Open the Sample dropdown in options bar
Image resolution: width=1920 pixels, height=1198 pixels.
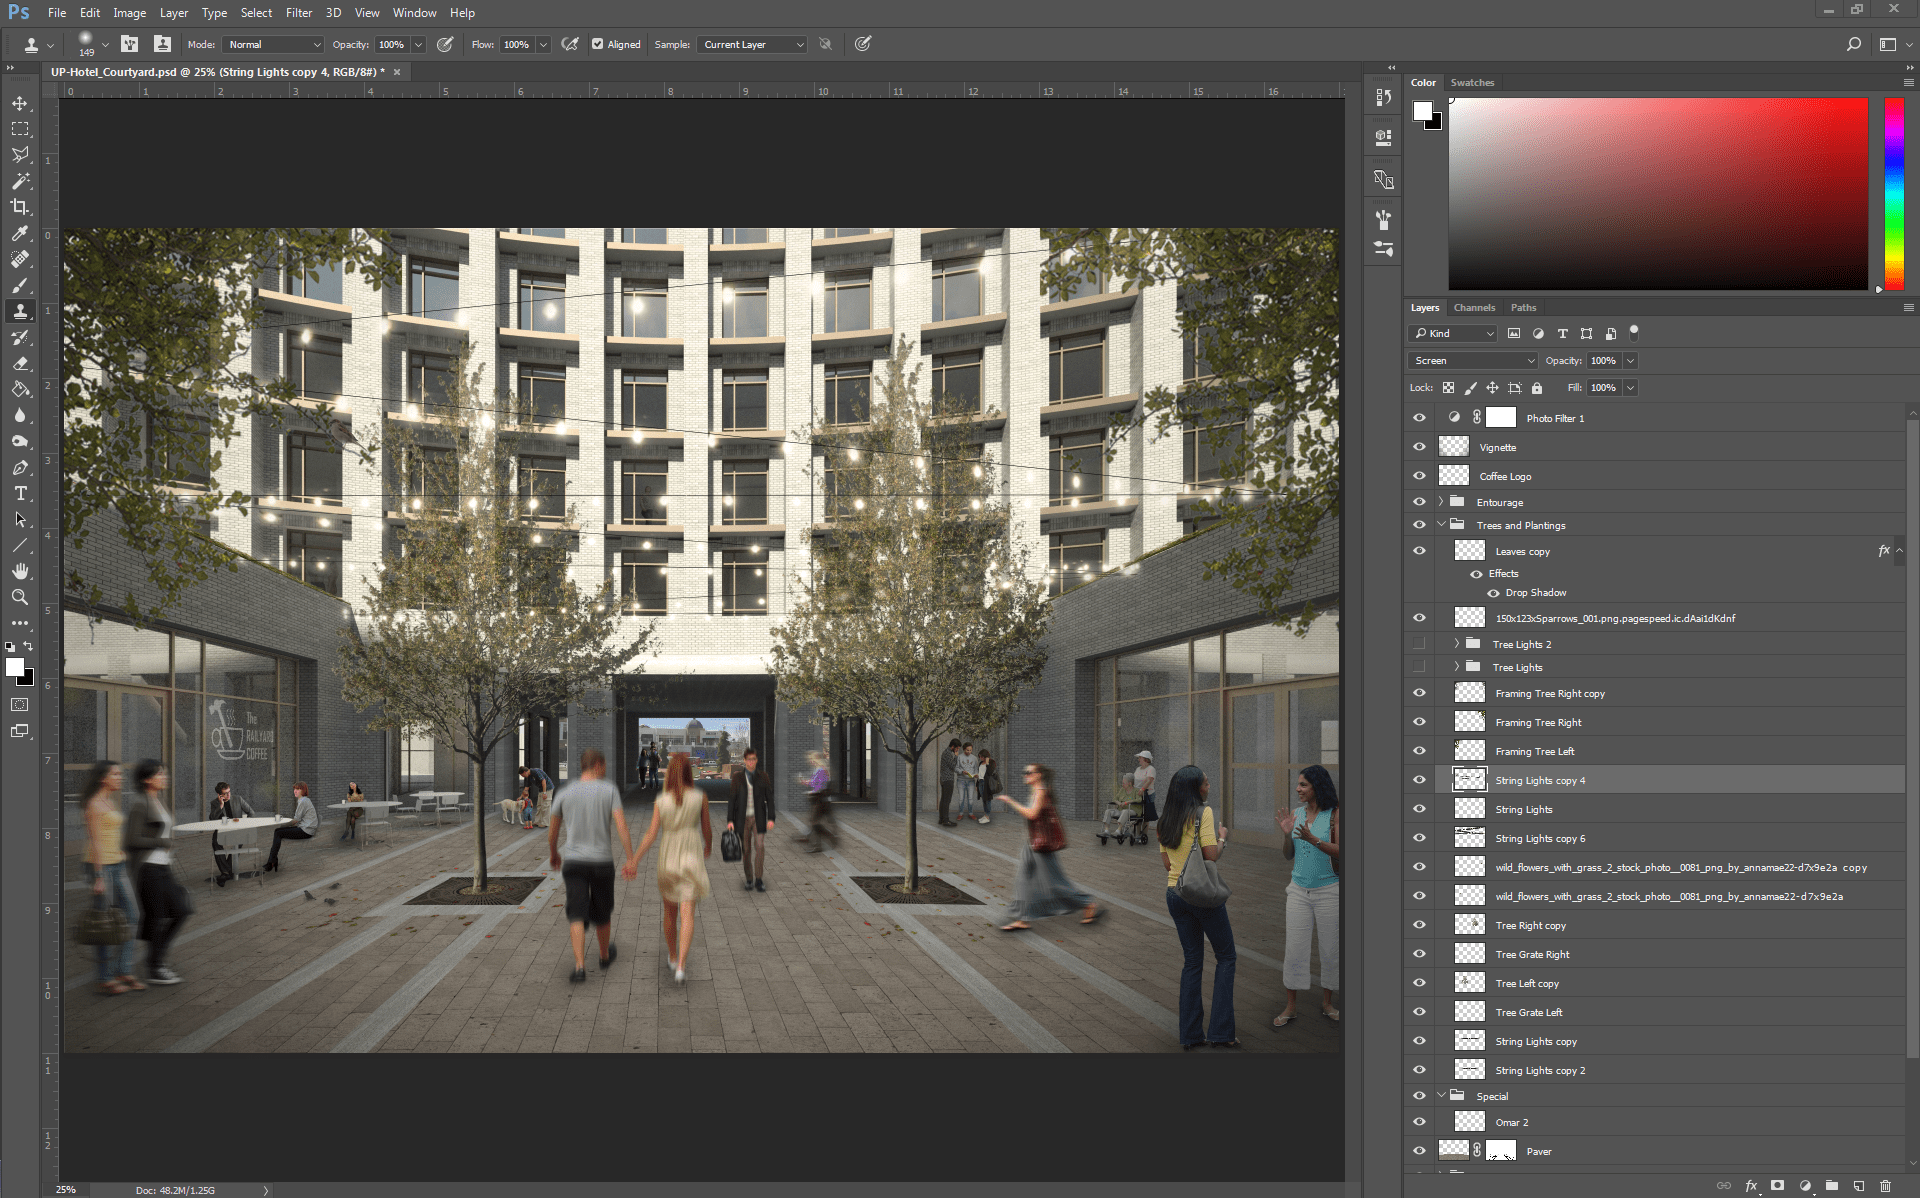[751, 44]
